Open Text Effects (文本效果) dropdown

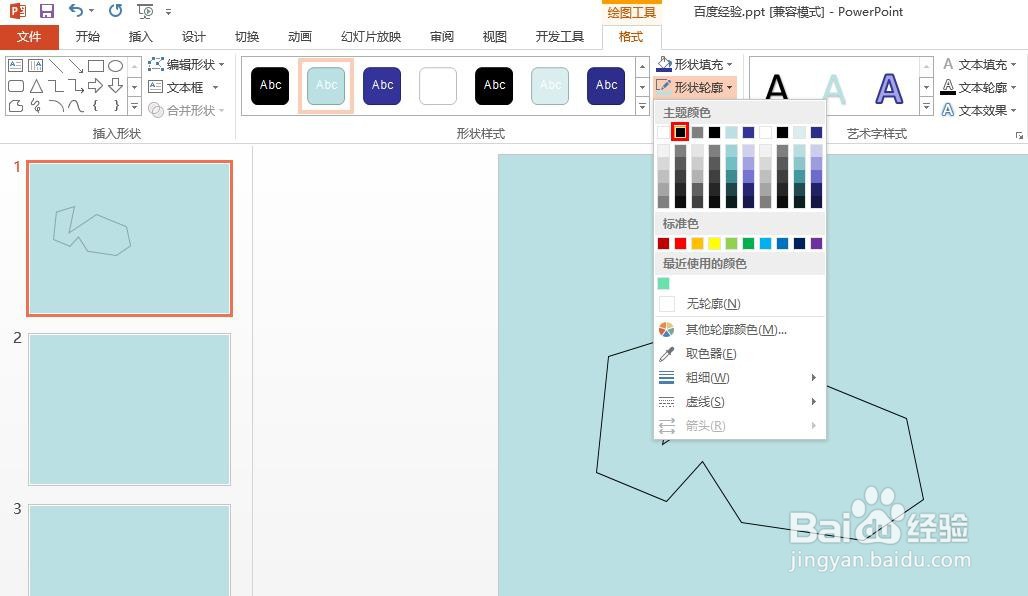(979, 110)
